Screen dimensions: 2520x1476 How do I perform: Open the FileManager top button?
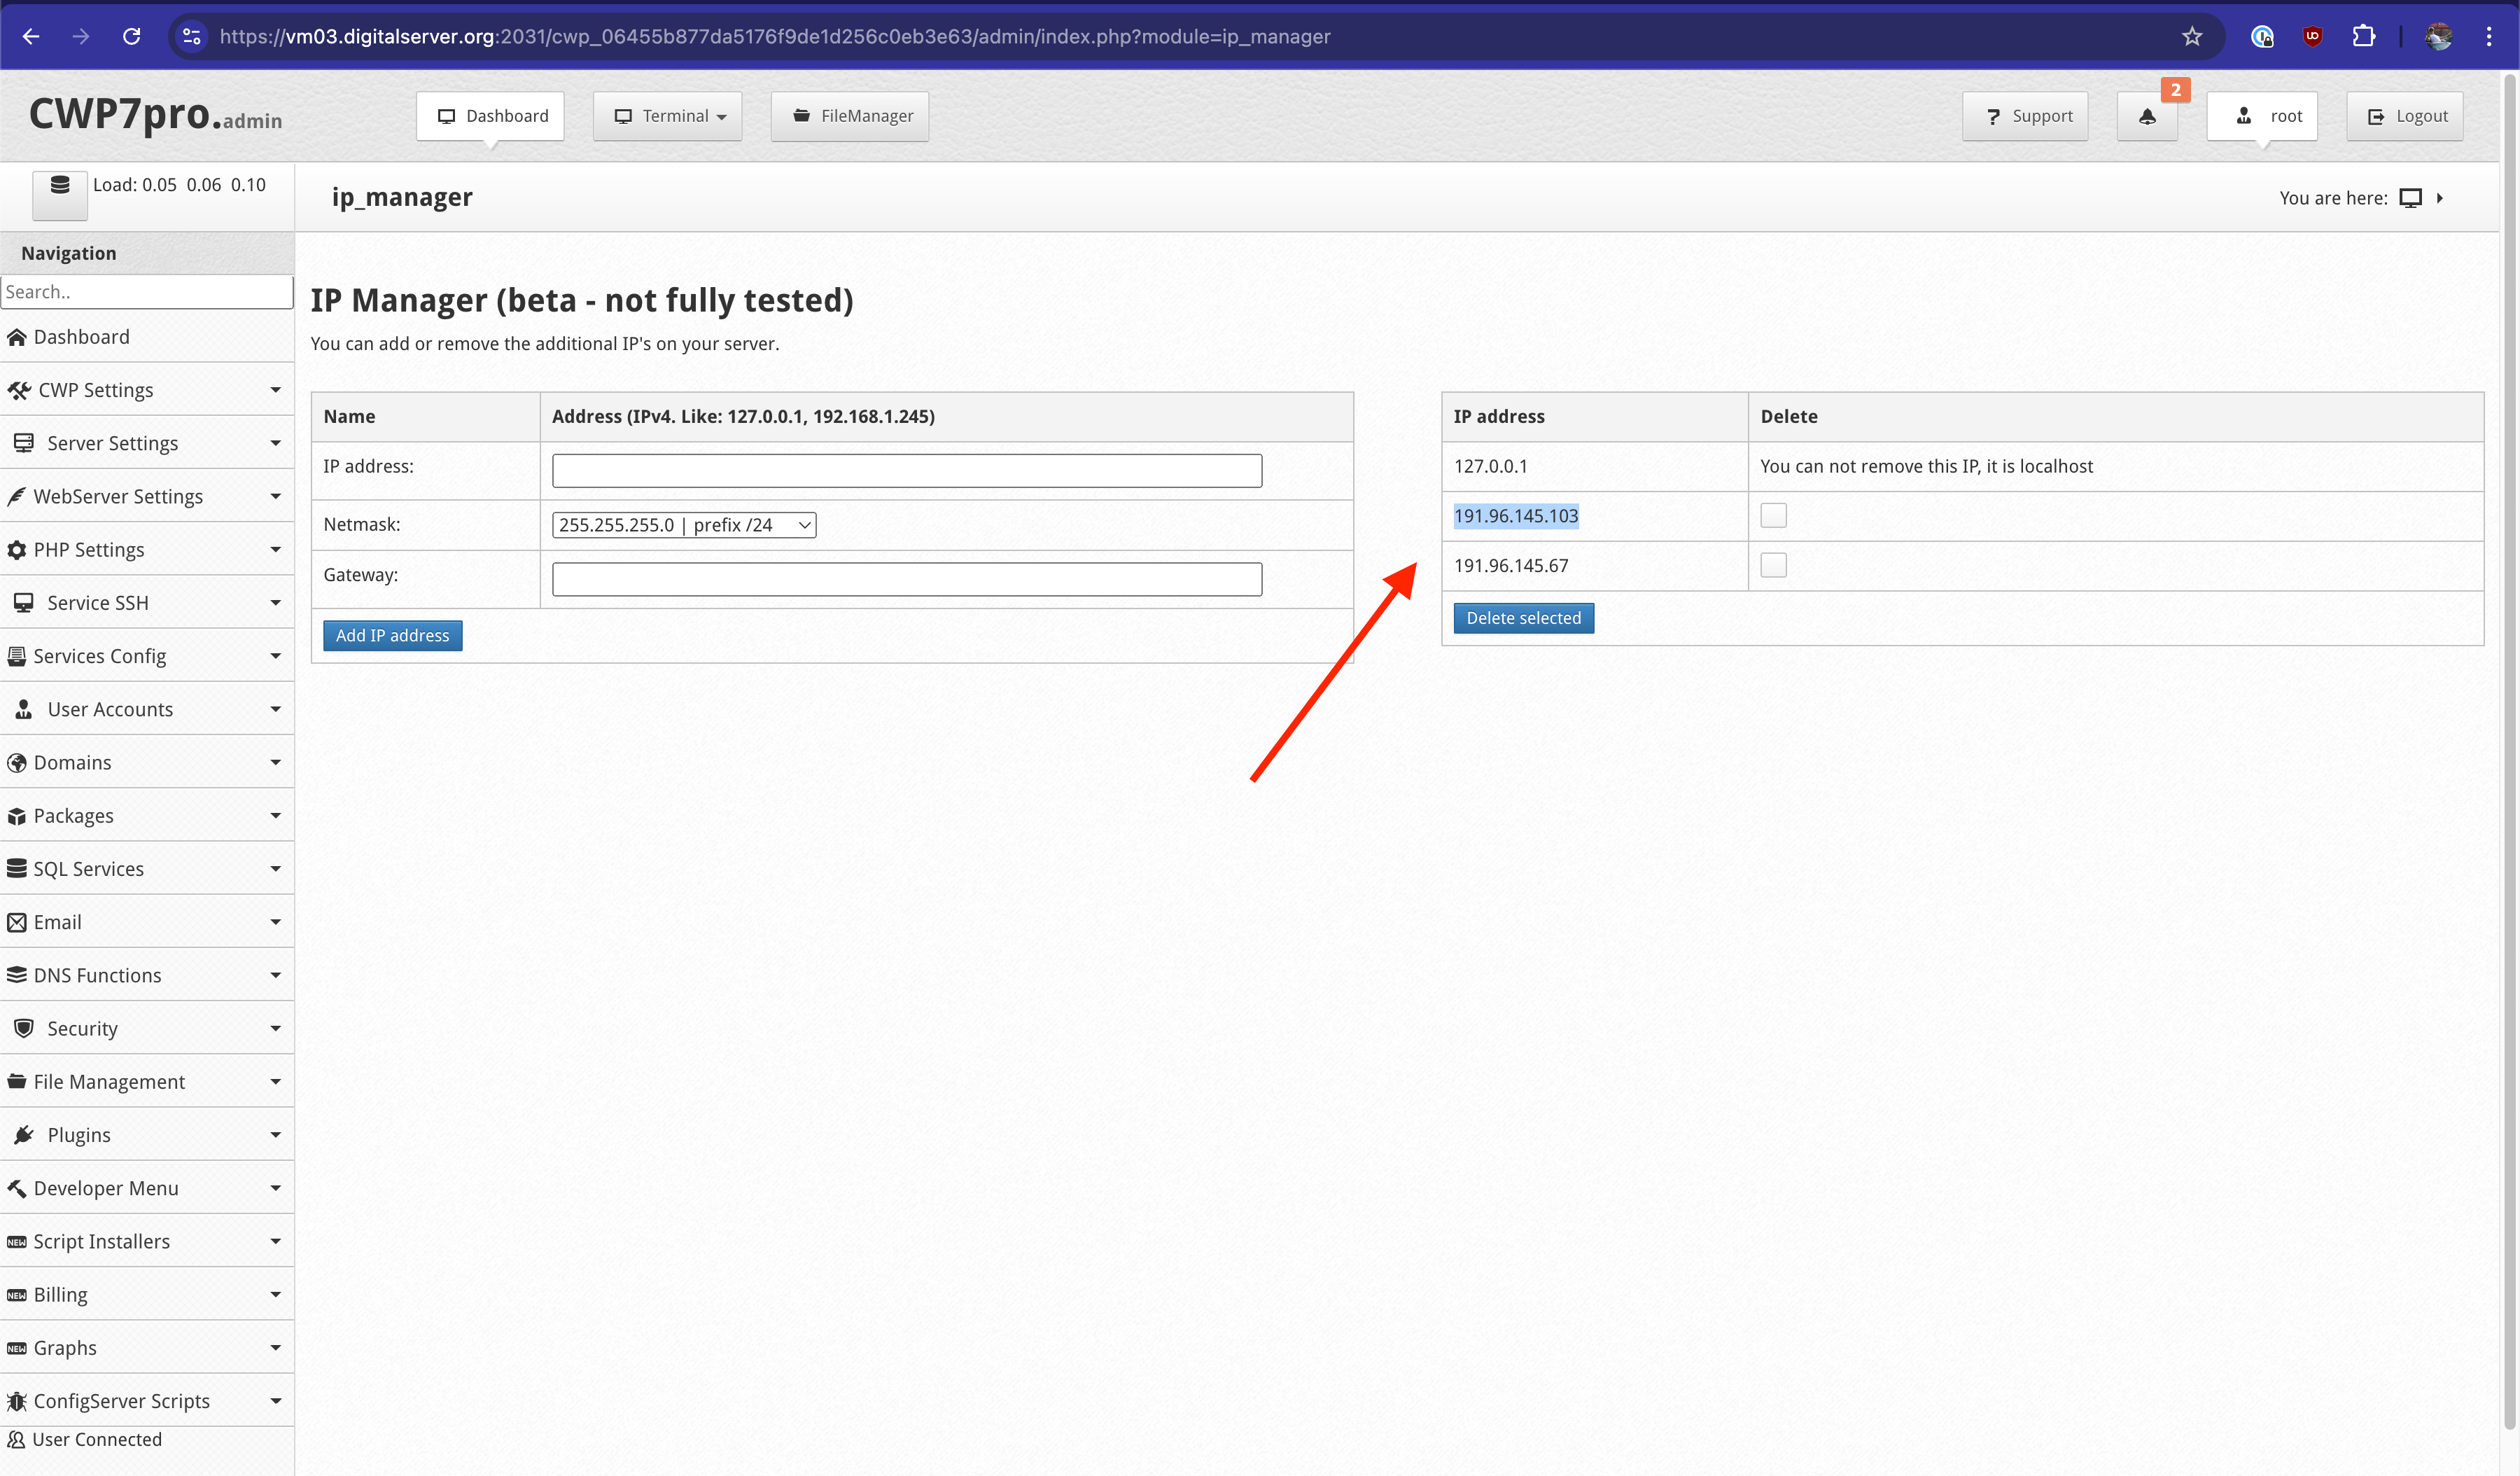(x=850, y=117)
